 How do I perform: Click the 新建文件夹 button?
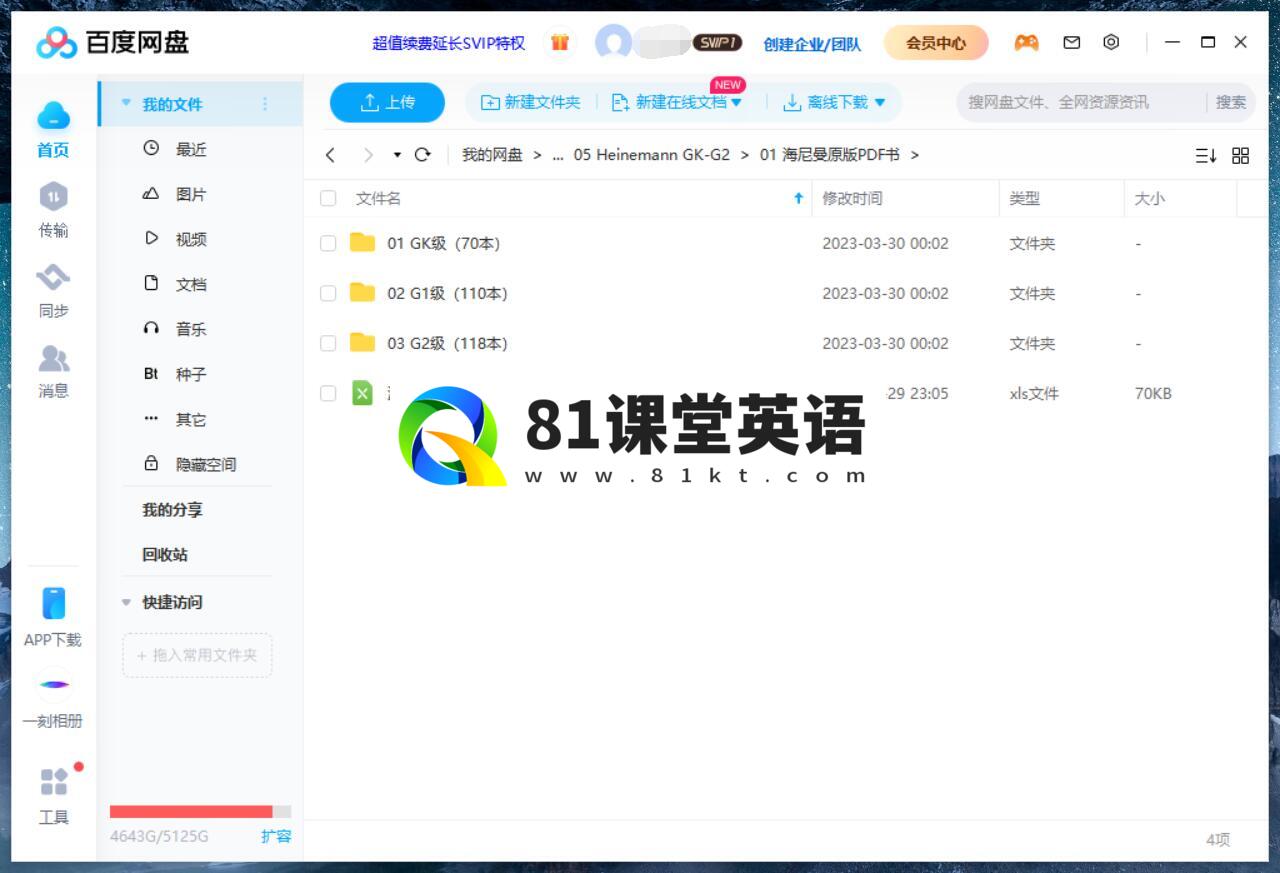click(530, 102)
